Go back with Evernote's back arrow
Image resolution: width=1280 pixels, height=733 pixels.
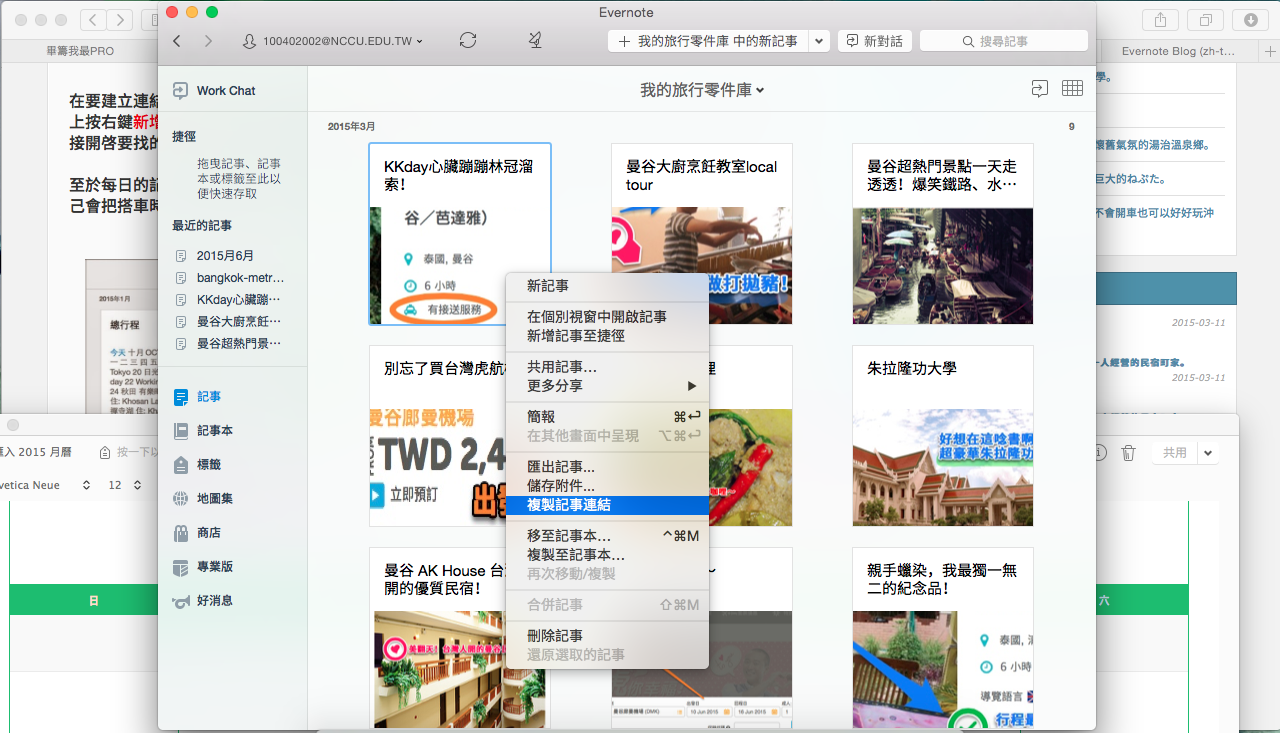pos(177,41)
